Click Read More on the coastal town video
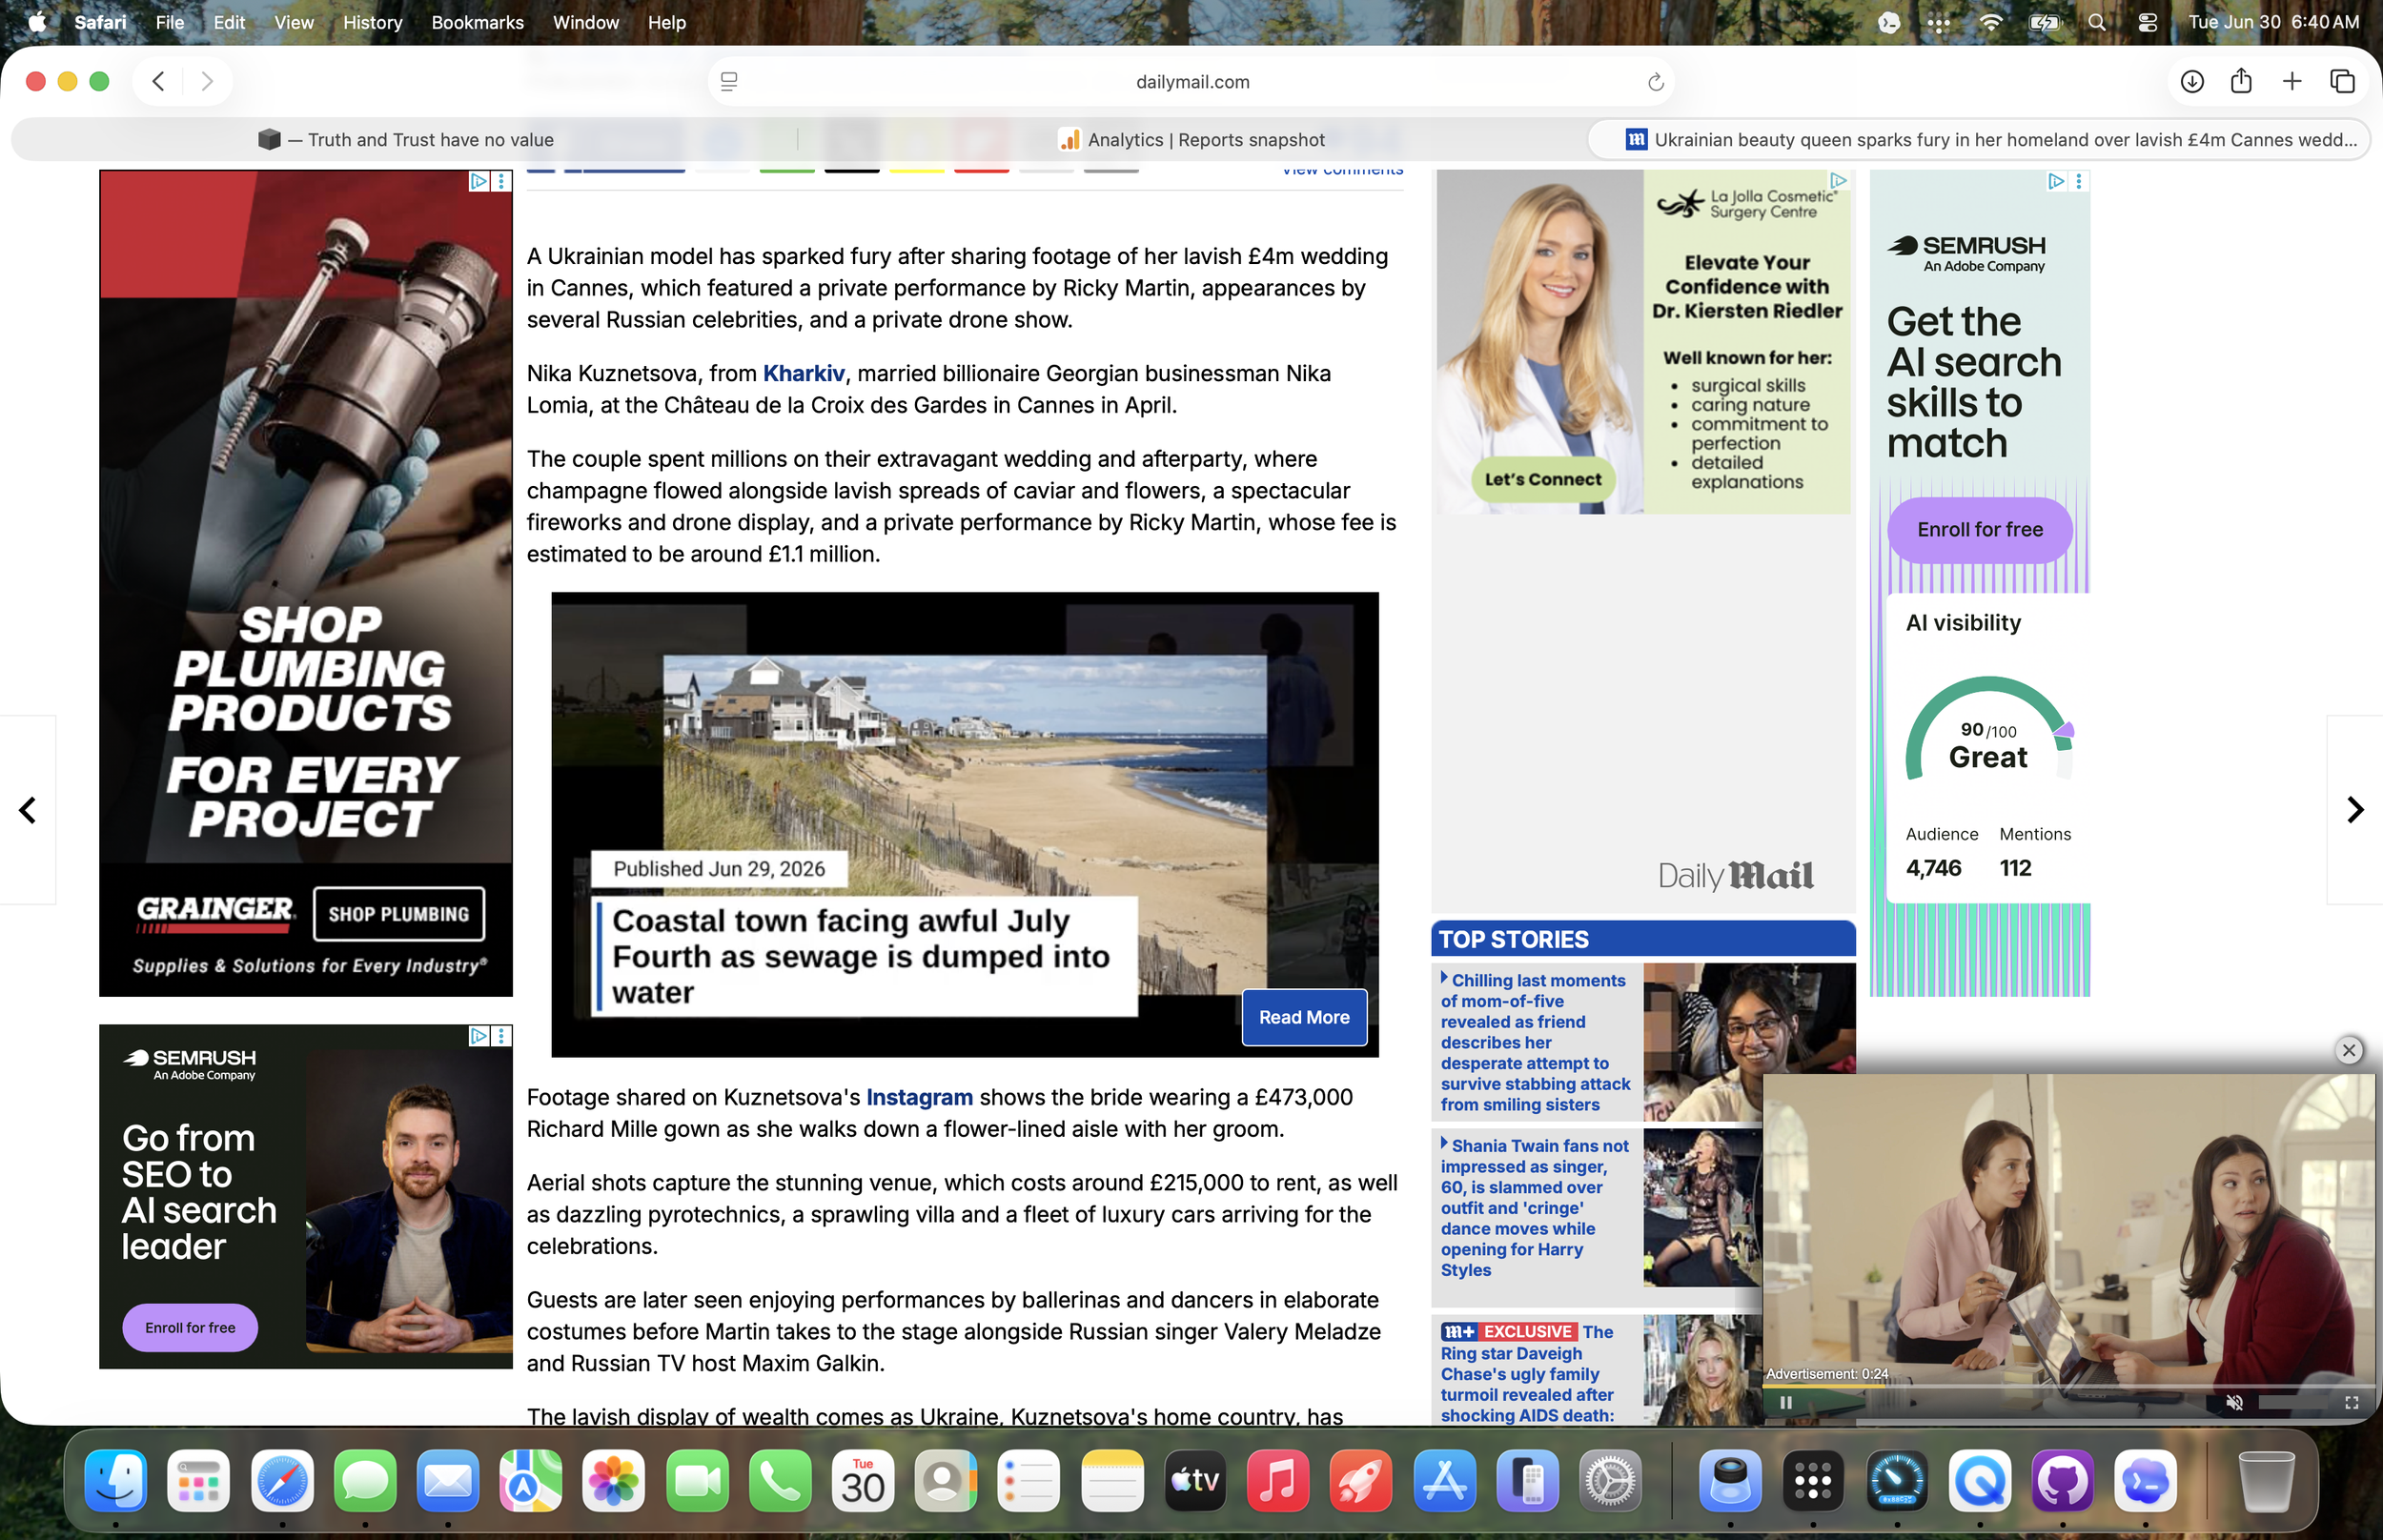Viewport: 2383px width, 1540px height. [1304, 1017]
